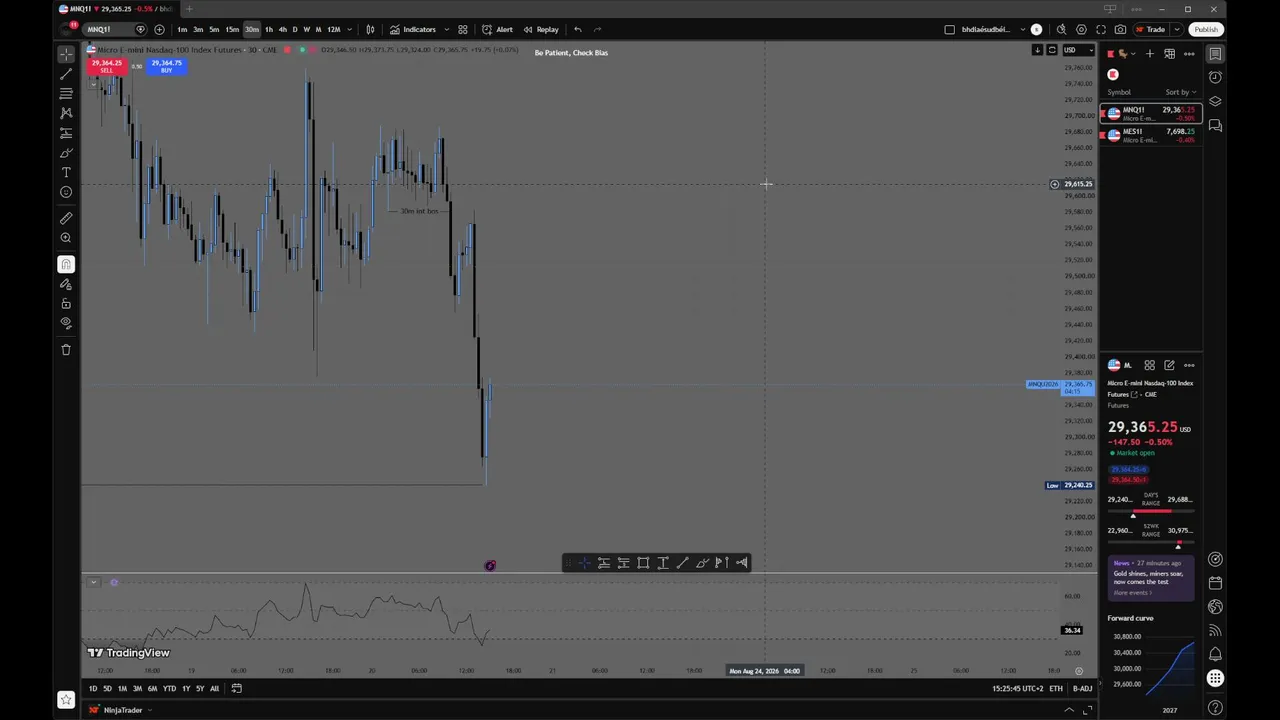Toggle stay in drawing mode pencil-lock
The height and width of the screenshot is (720, 1280).
66,284
